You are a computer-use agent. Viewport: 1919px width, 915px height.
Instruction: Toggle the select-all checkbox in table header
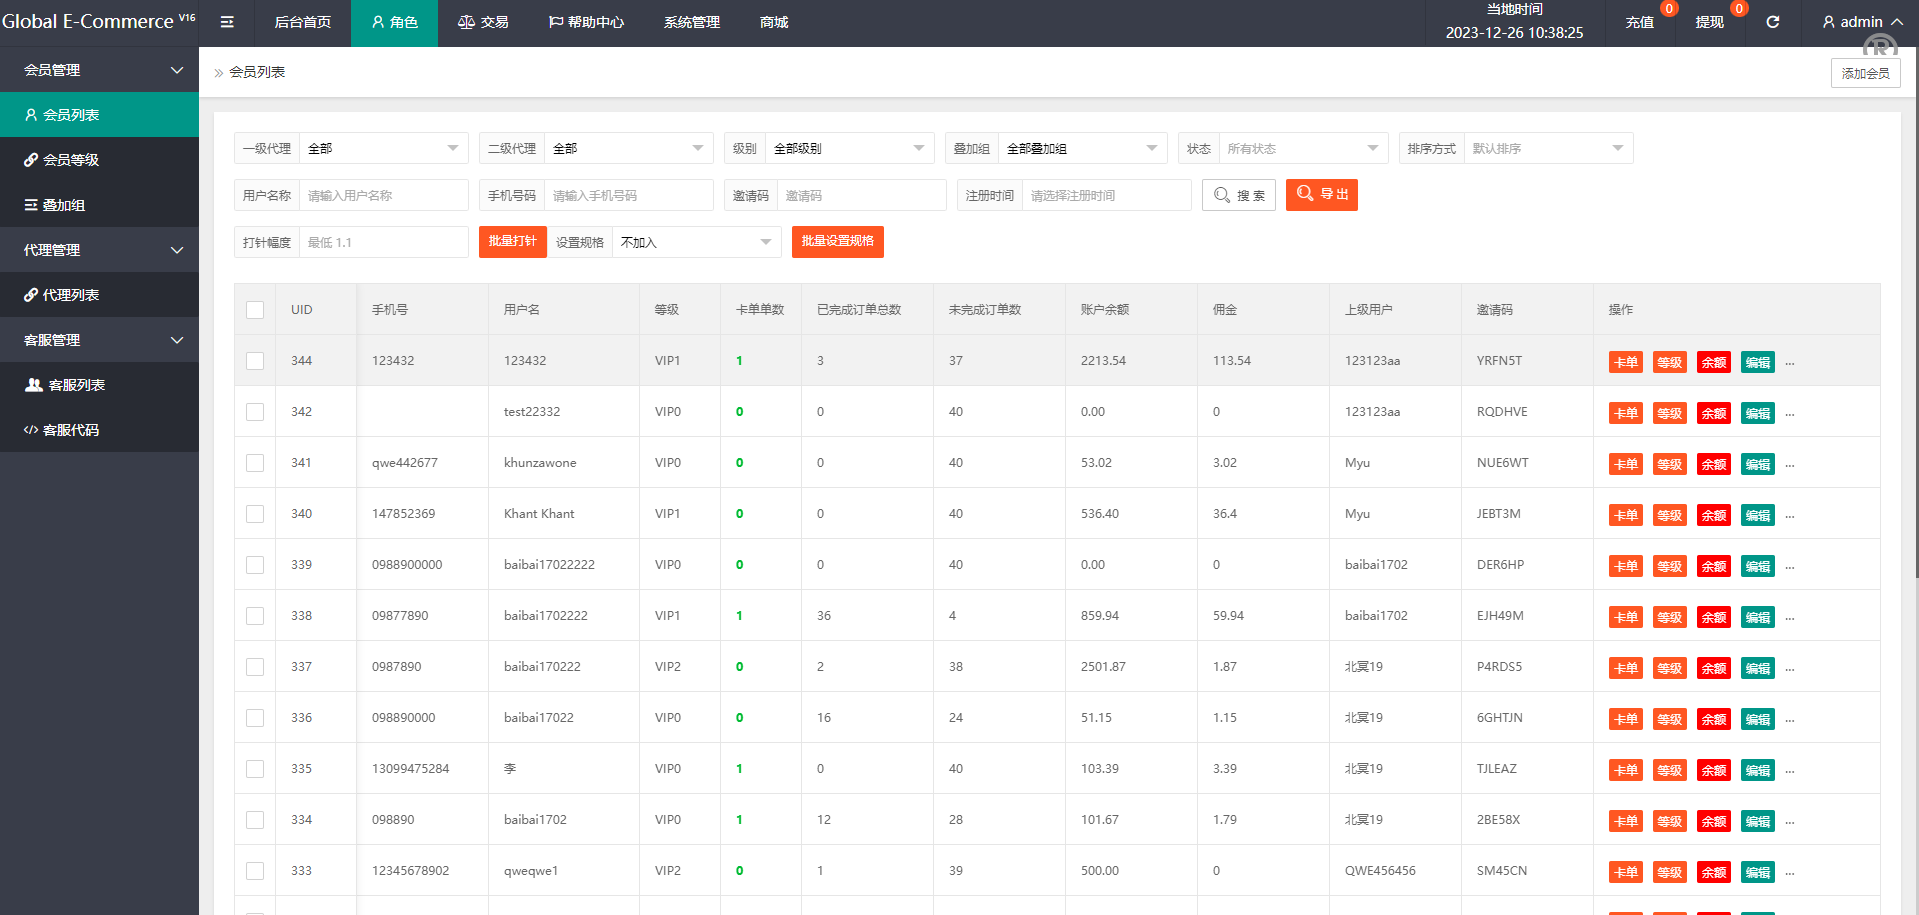[x=255, y=310]
